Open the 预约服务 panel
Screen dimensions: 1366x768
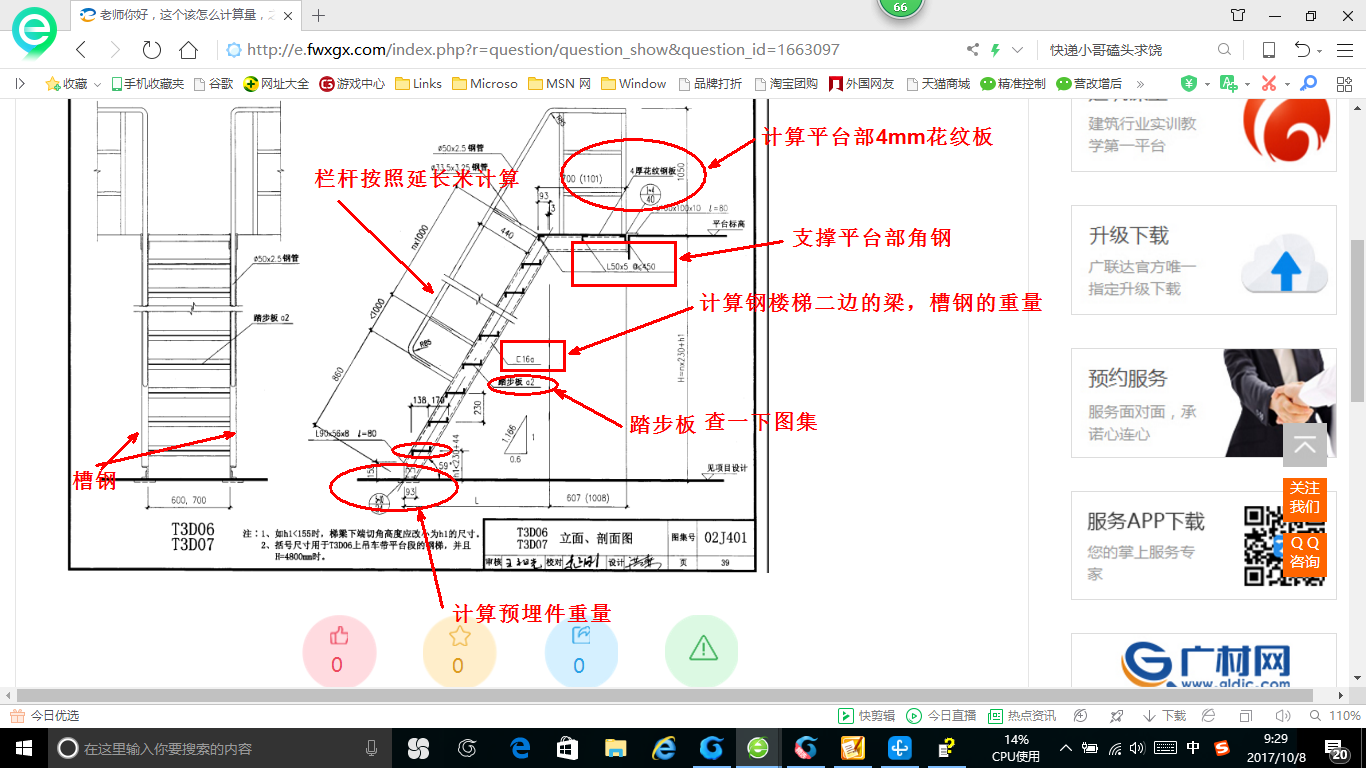click(x=1203, y=403)
